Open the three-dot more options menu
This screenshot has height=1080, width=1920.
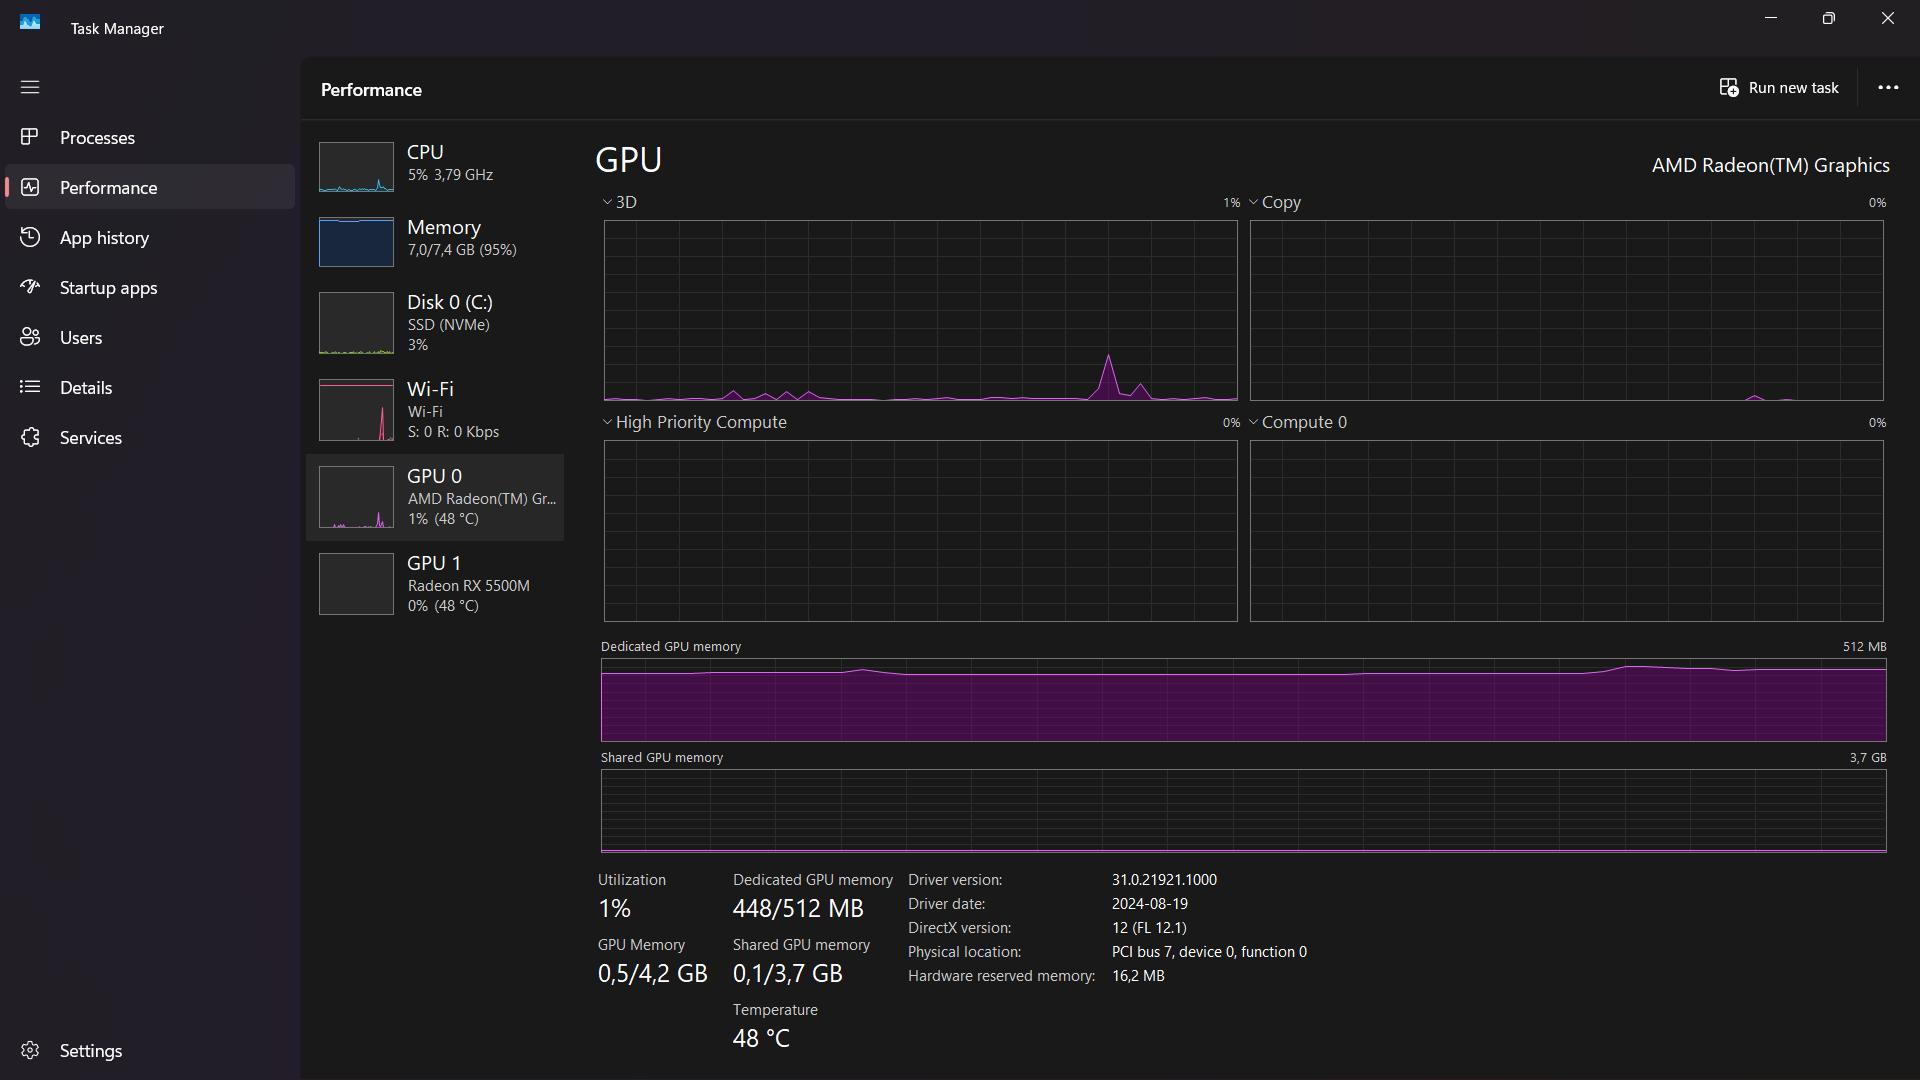point(1888,88)
